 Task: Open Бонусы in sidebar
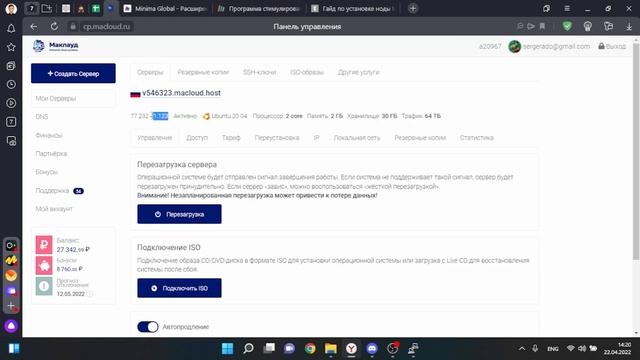47,172
